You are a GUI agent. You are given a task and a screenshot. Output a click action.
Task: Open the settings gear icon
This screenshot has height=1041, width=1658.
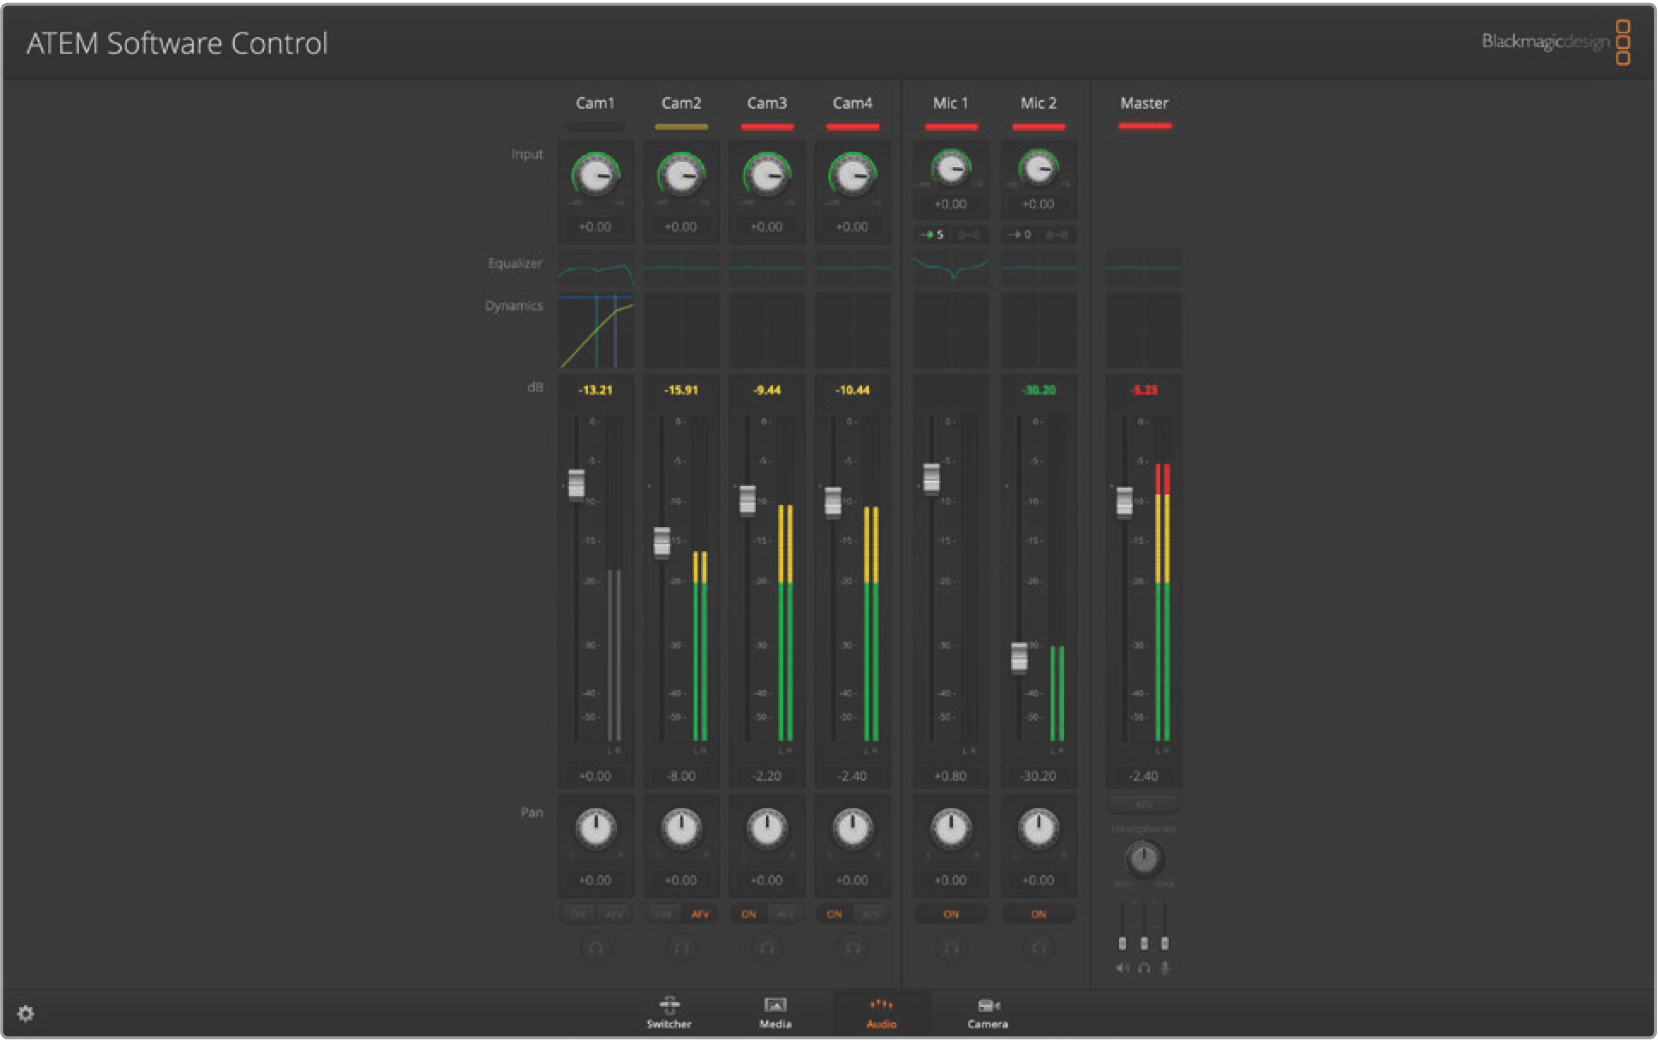26,1014
